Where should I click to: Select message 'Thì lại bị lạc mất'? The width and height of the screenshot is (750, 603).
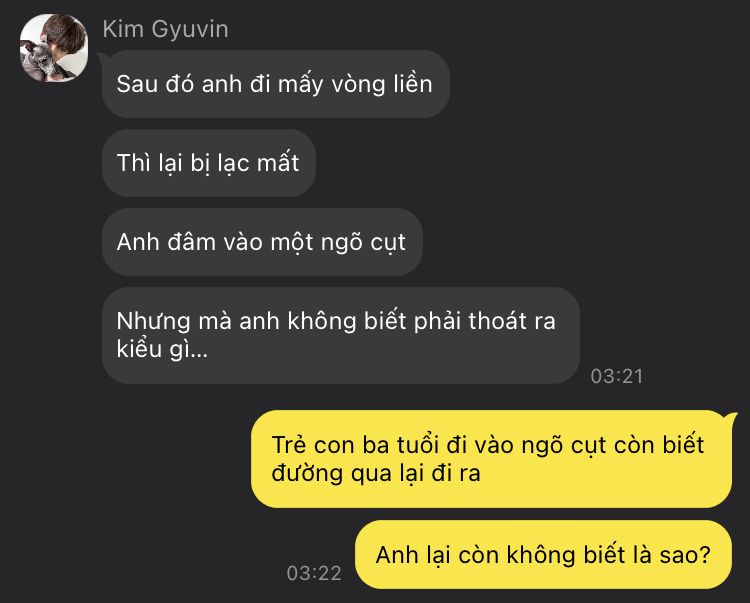tap(209, 163)
